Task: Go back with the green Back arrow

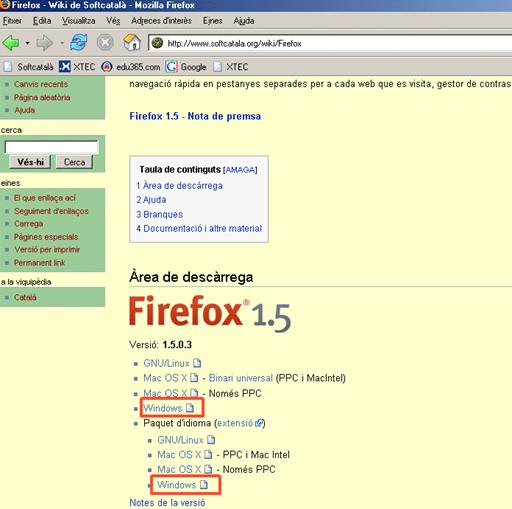Action: (x=11, y=43)
